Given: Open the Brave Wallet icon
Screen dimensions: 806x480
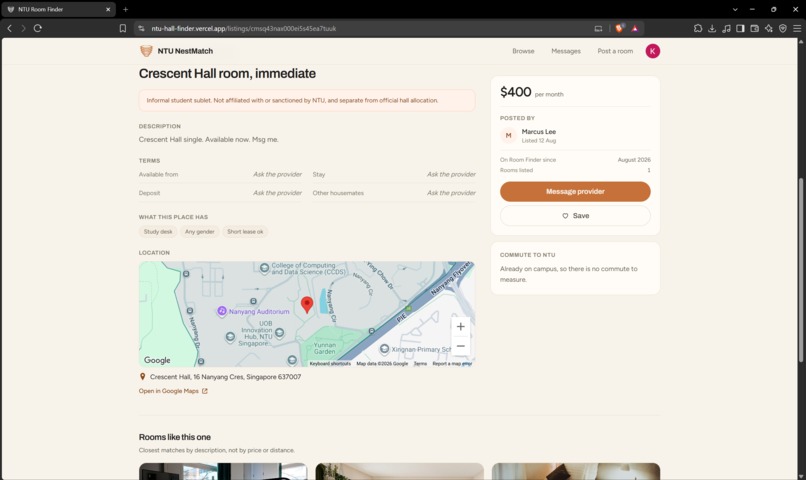Looking at the screenshot, I should [755, 28].
